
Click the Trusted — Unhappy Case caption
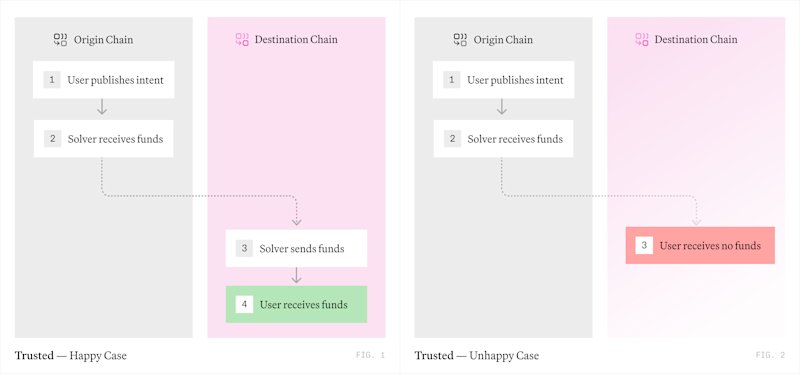[x=477, y=356]
